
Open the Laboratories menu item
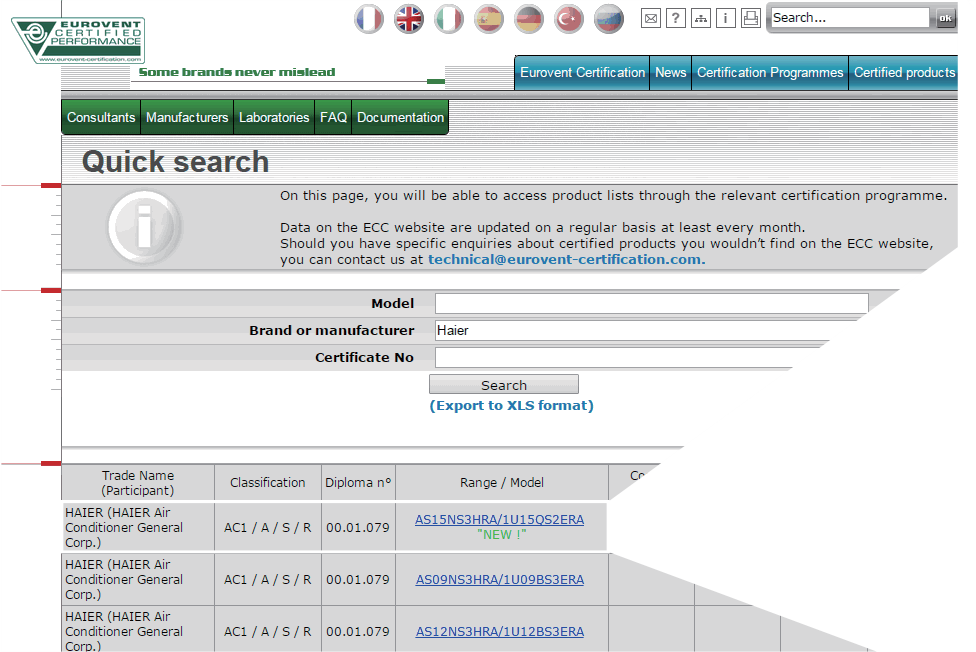[274, 117]
